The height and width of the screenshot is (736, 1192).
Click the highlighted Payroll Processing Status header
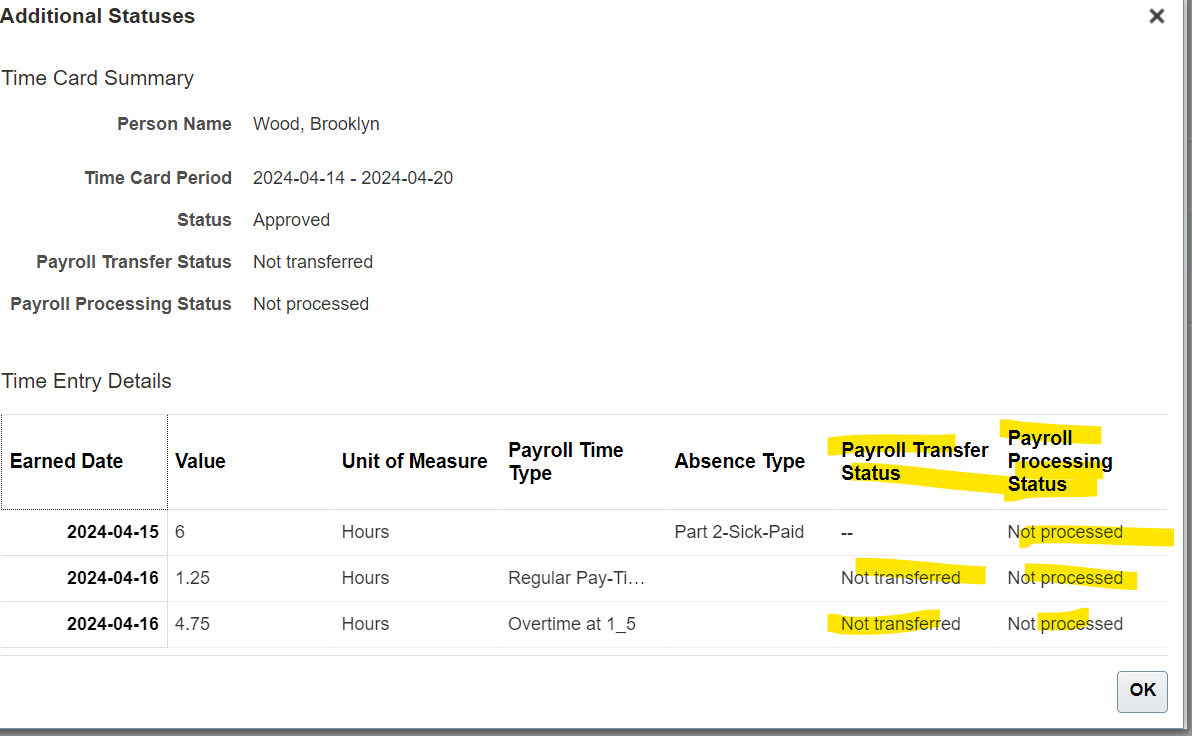(x=1059, y=461)
